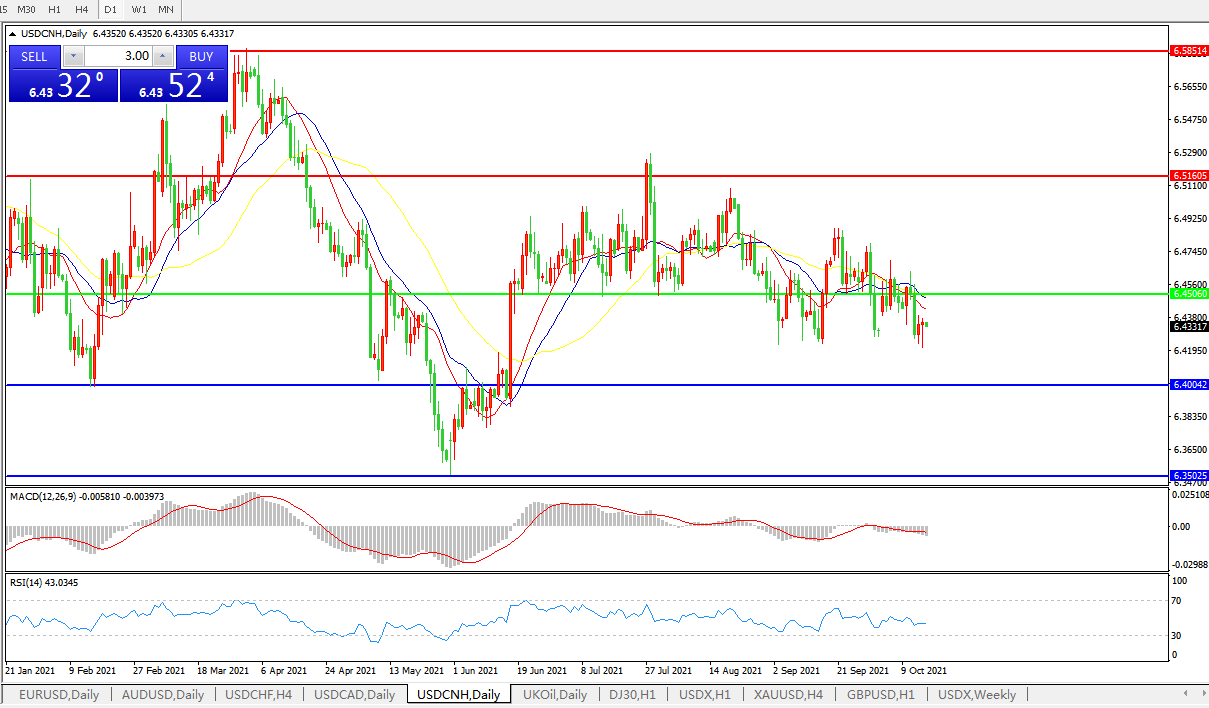Click the green 6.45060 horizontal line
The image size is (1209, 708).
coord(600,294)
